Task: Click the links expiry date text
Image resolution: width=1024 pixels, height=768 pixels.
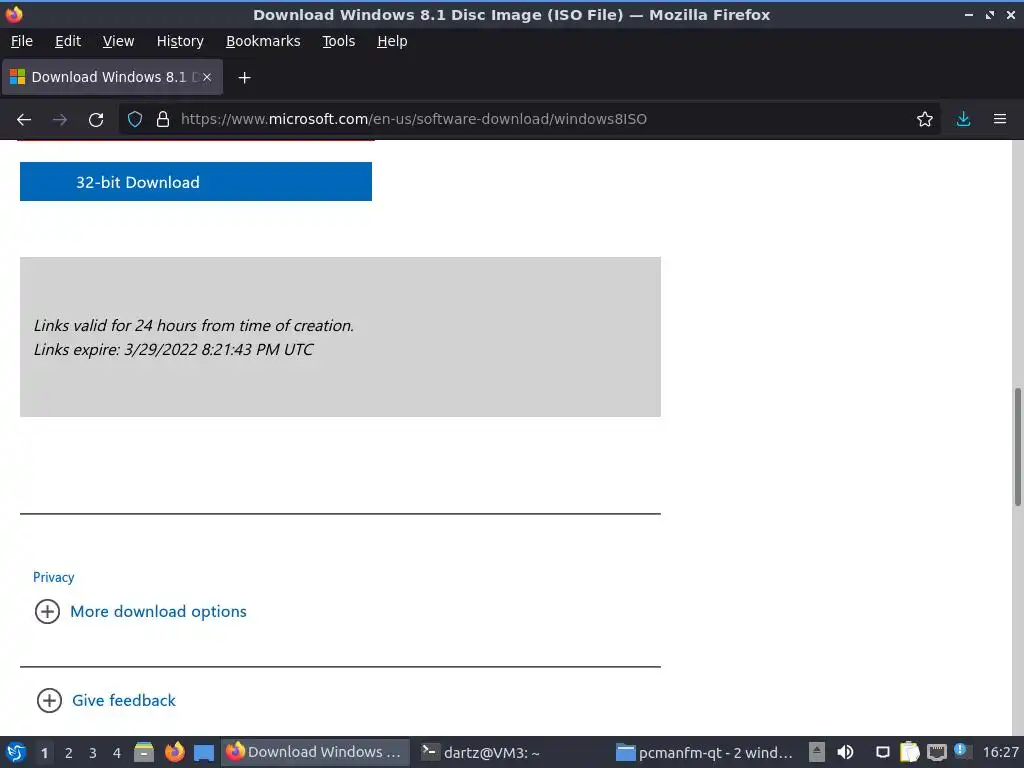Action: click(x=174, y=349)
